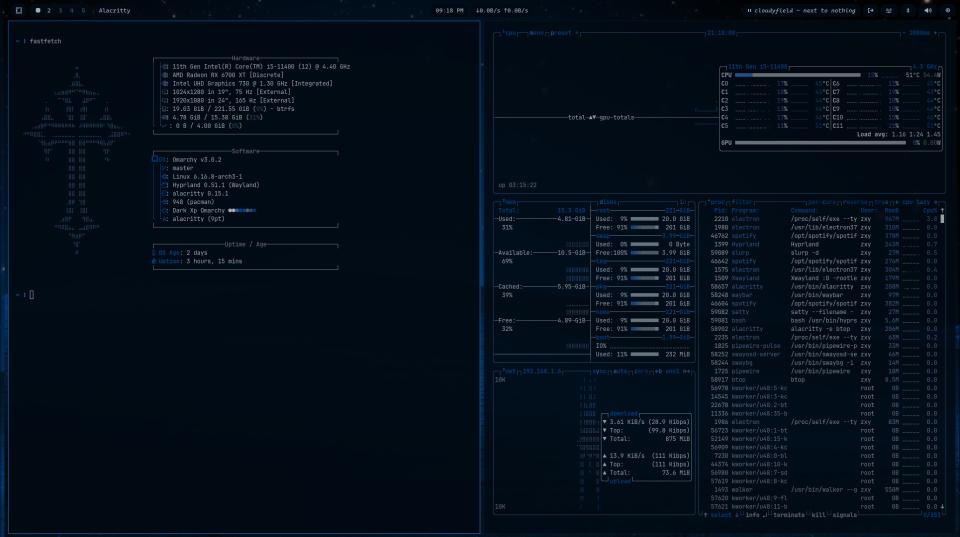Click kill in btop proc footer

pos(819,515)
